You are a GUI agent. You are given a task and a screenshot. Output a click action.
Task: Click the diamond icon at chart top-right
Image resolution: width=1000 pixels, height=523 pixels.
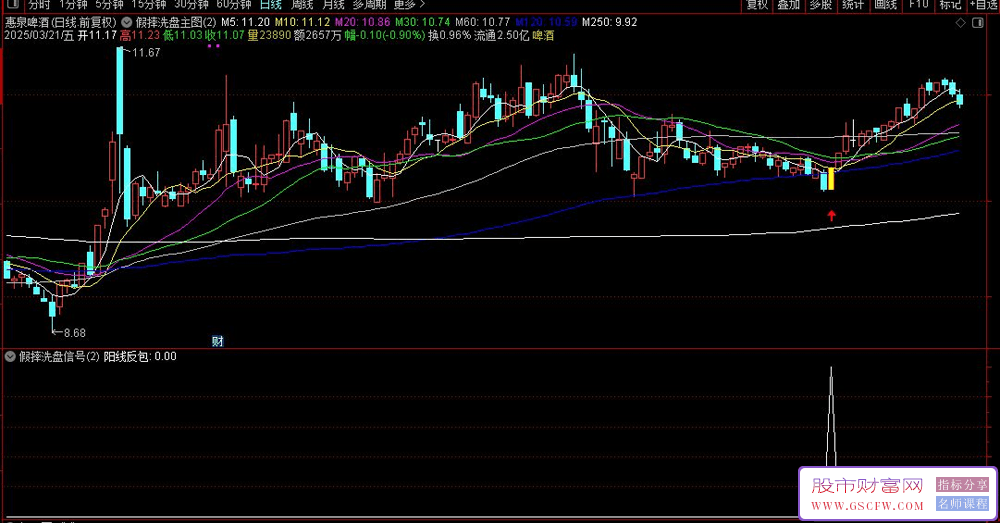pyautogui.click(x=960, y=22)
